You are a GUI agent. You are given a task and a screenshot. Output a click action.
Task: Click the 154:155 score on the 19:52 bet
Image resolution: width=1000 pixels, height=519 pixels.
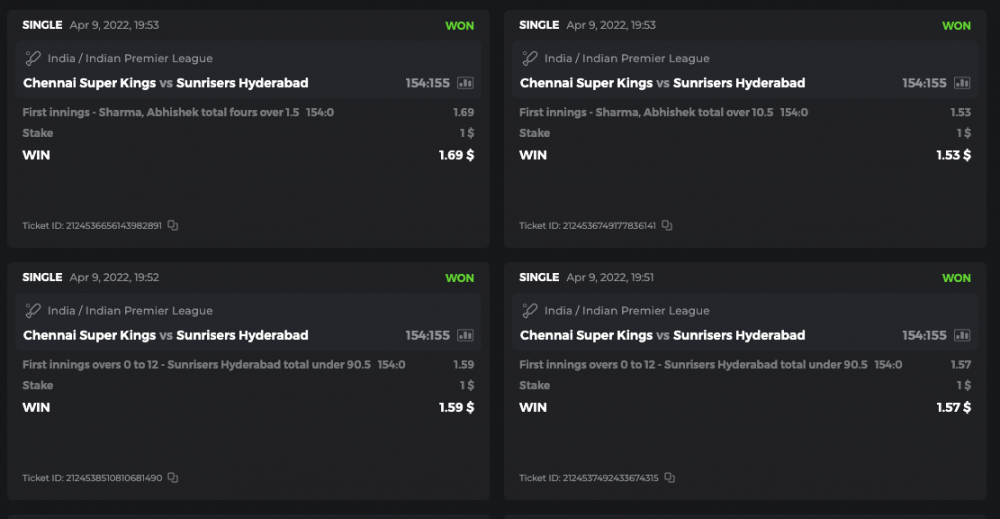[x=427, y=335]
